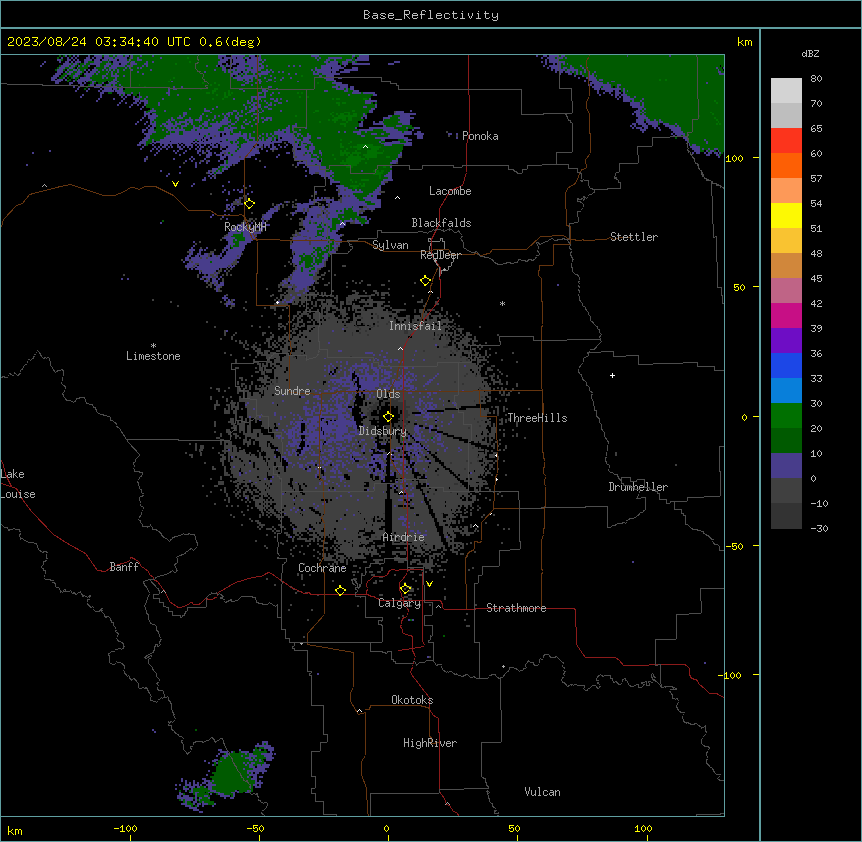The height and width of the screenshot is (842, 862).
Task: Click the Okotoks label
Action: tap(412, 700)
